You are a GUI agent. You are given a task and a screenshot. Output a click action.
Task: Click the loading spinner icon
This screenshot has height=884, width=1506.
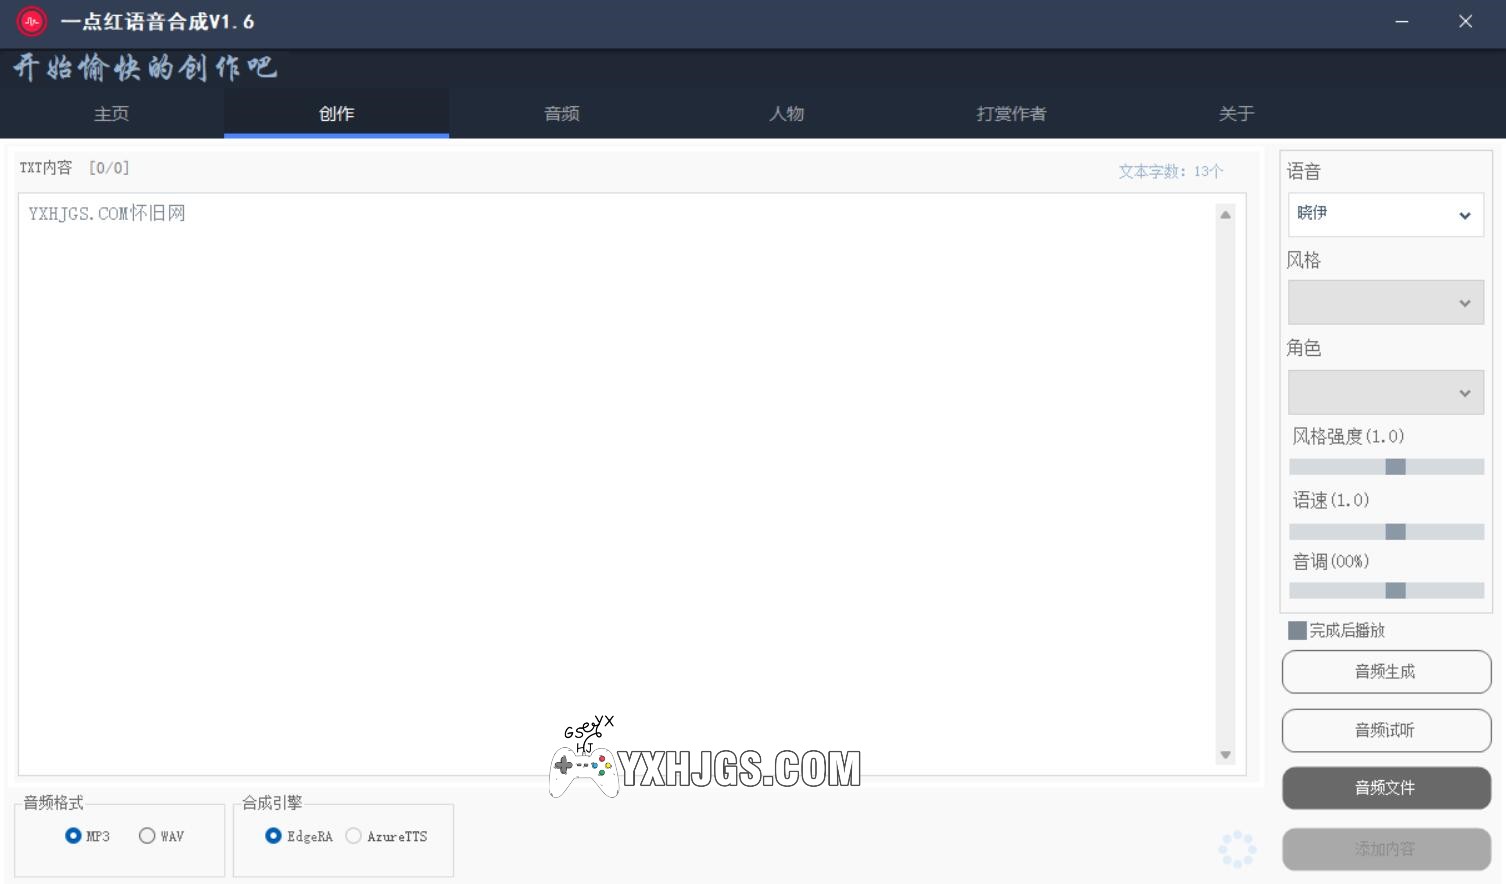click(x=1237, y=849)
